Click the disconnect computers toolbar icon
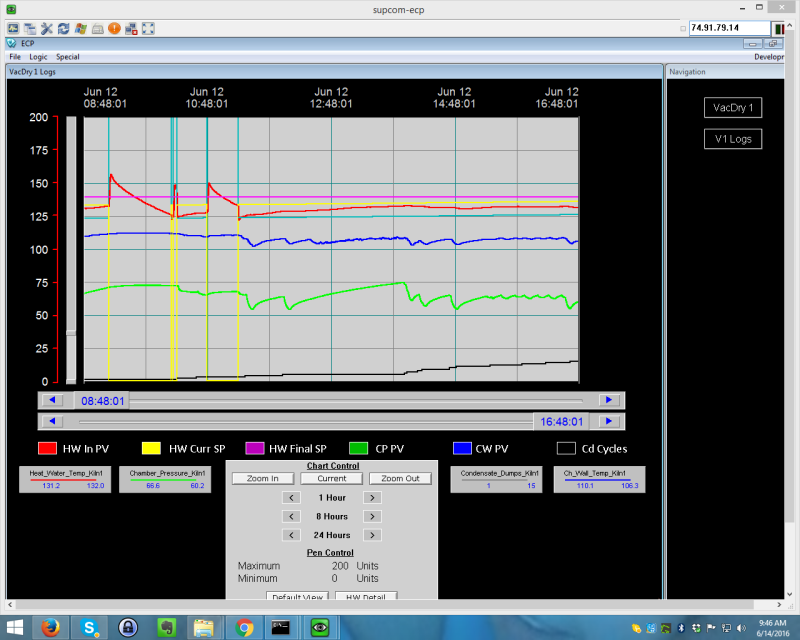 coord(131,29)
